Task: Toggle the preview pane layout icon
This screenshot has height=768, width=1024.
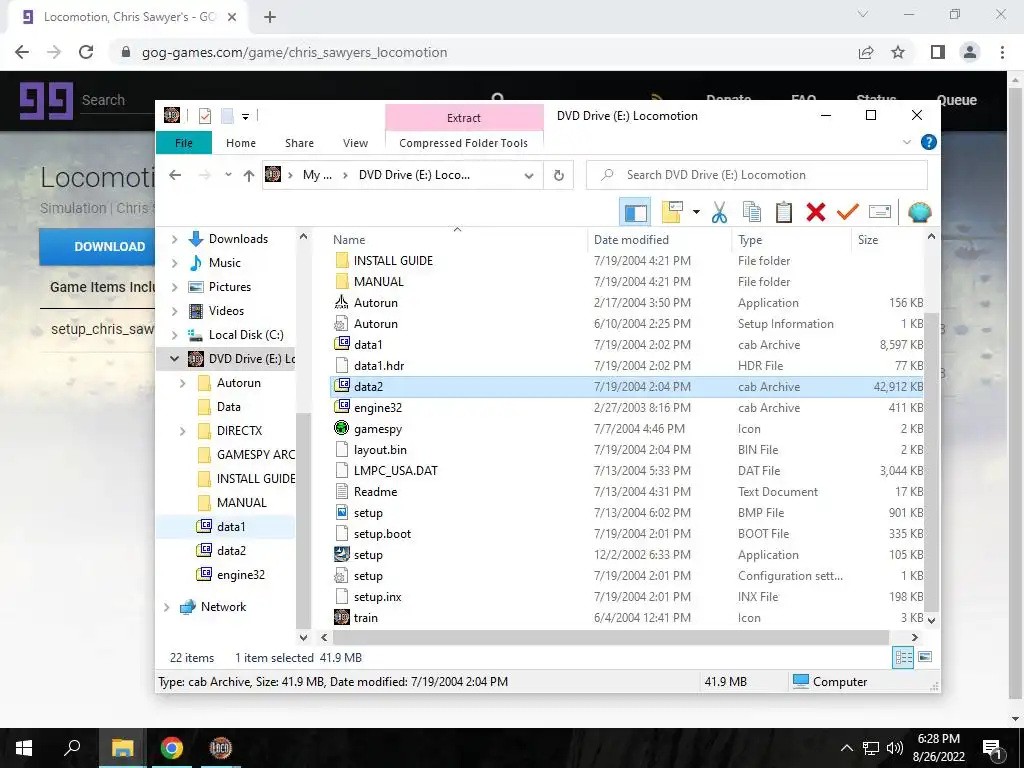Action: pos(635,212)
